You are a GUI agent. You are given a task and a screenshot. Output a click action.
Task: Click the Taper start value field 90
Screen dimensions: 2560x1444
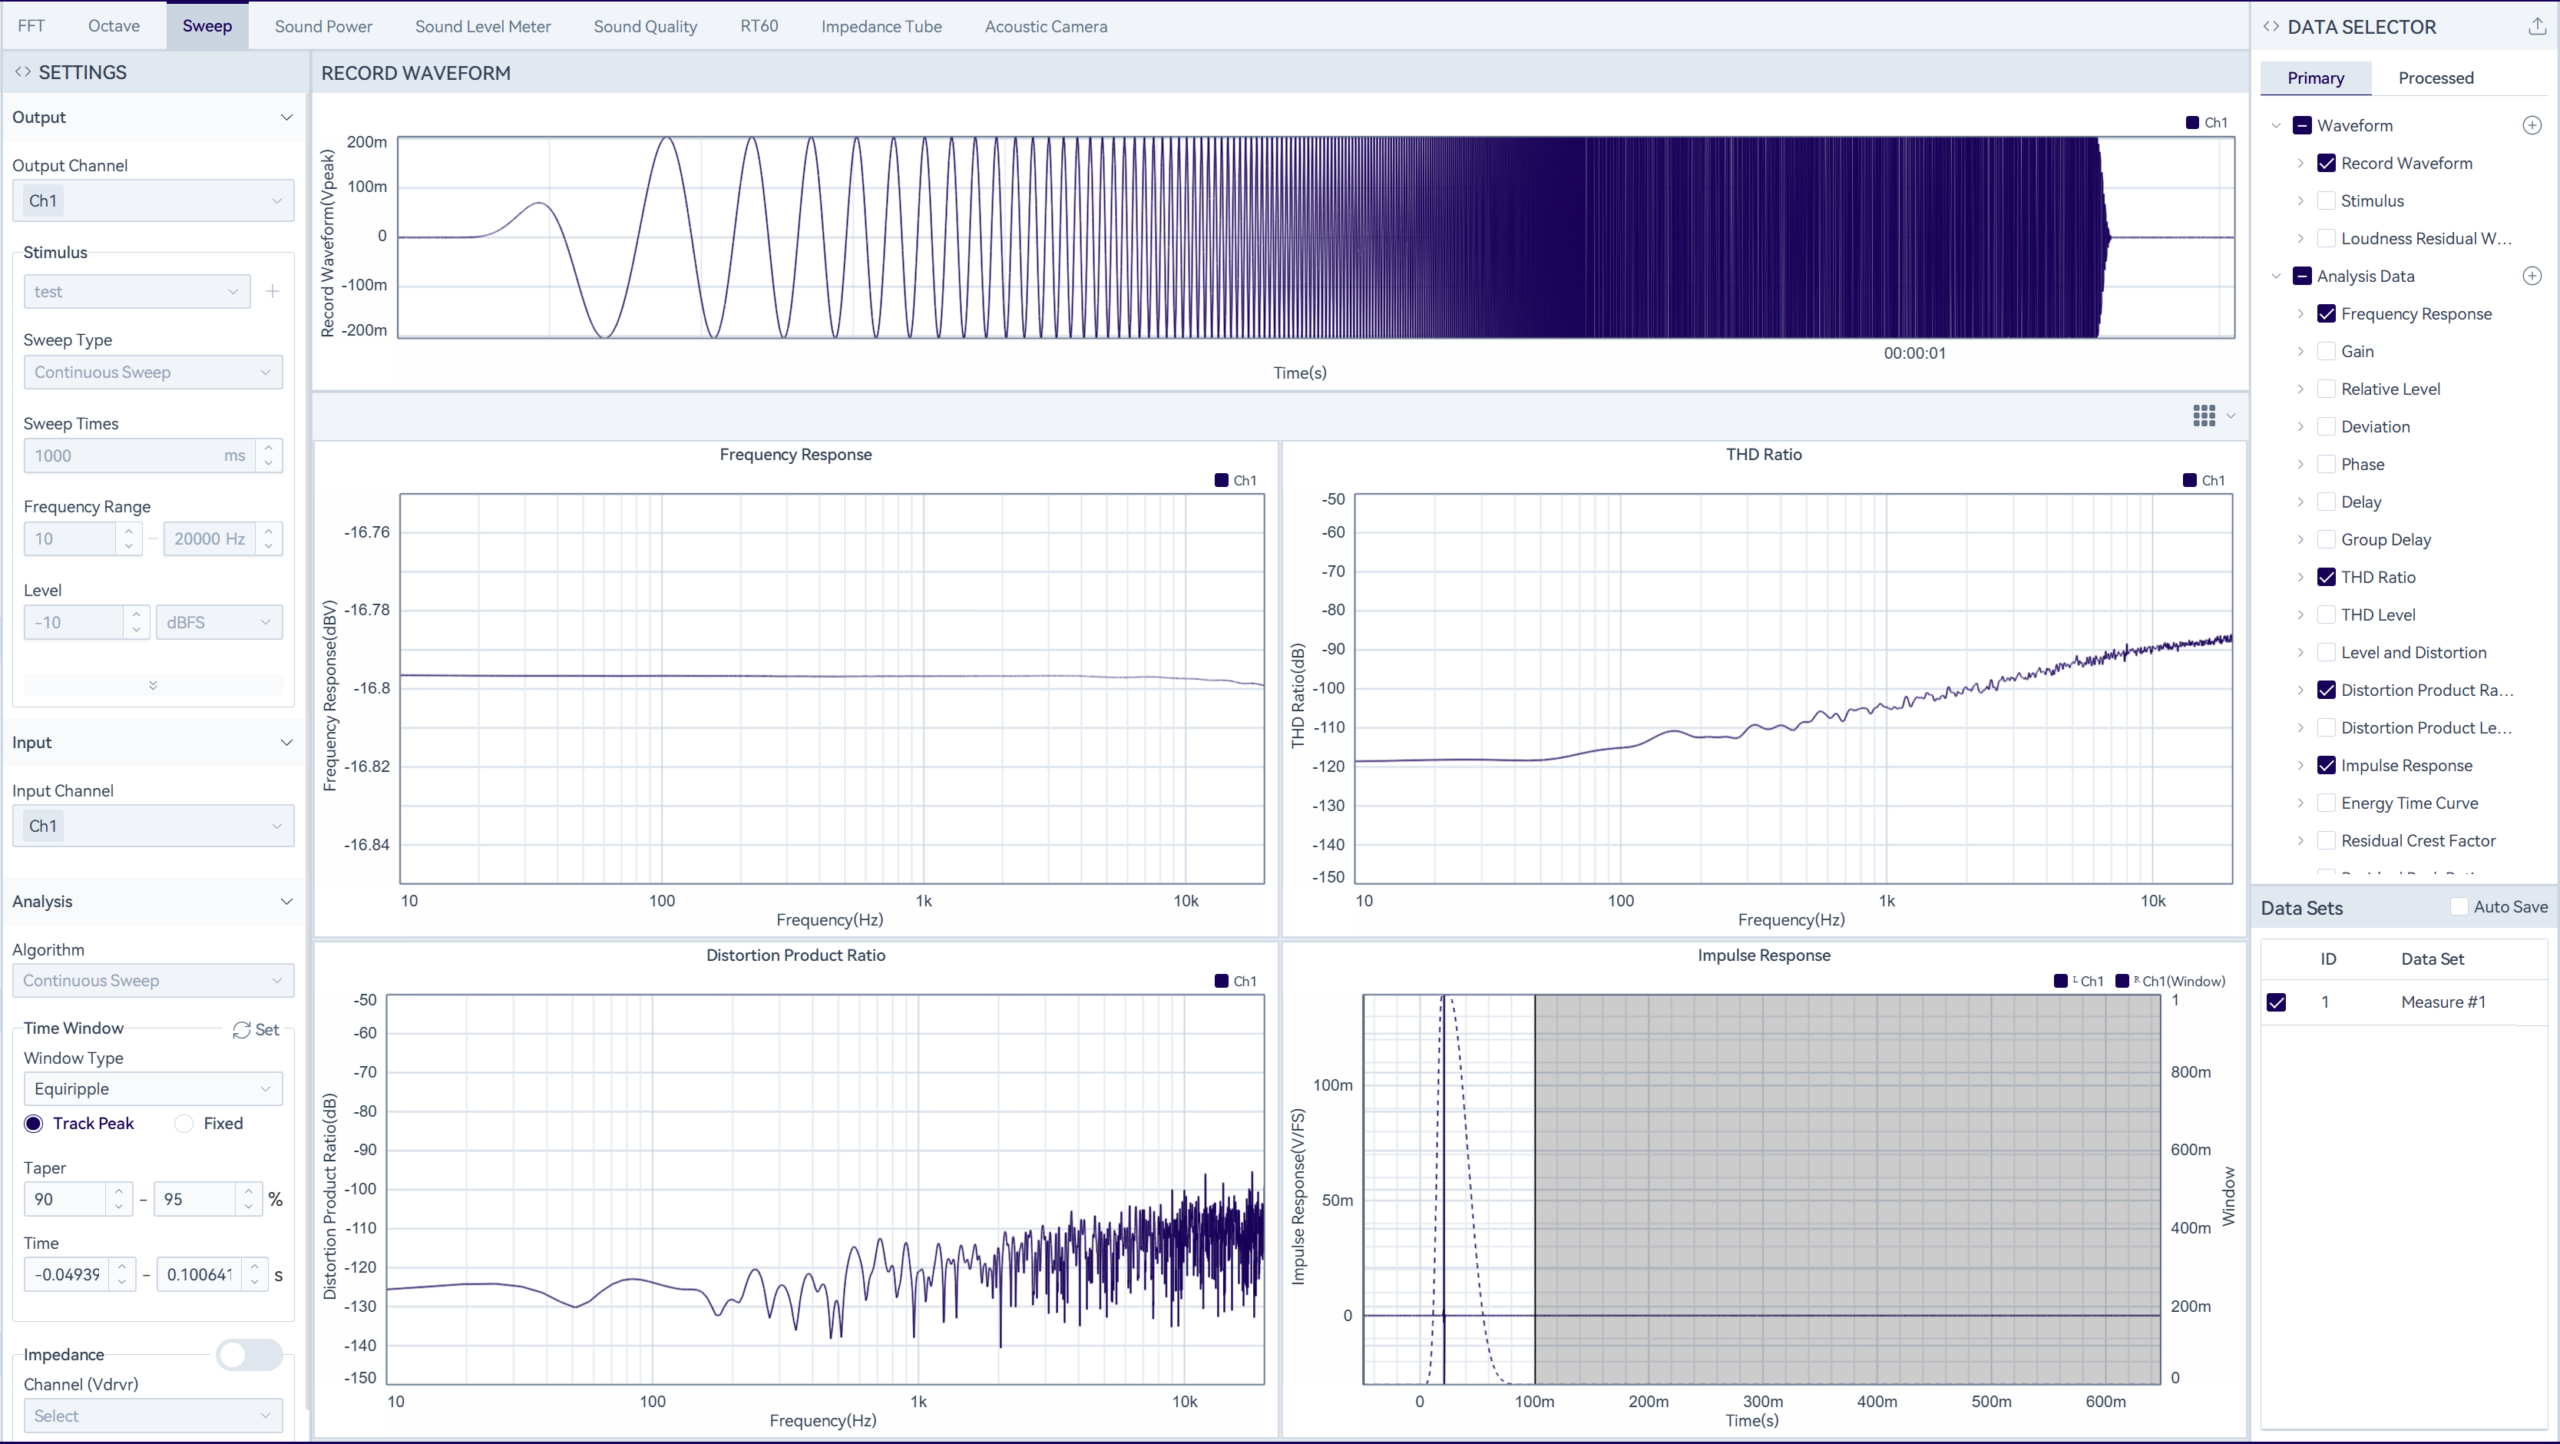point(66,1199)
